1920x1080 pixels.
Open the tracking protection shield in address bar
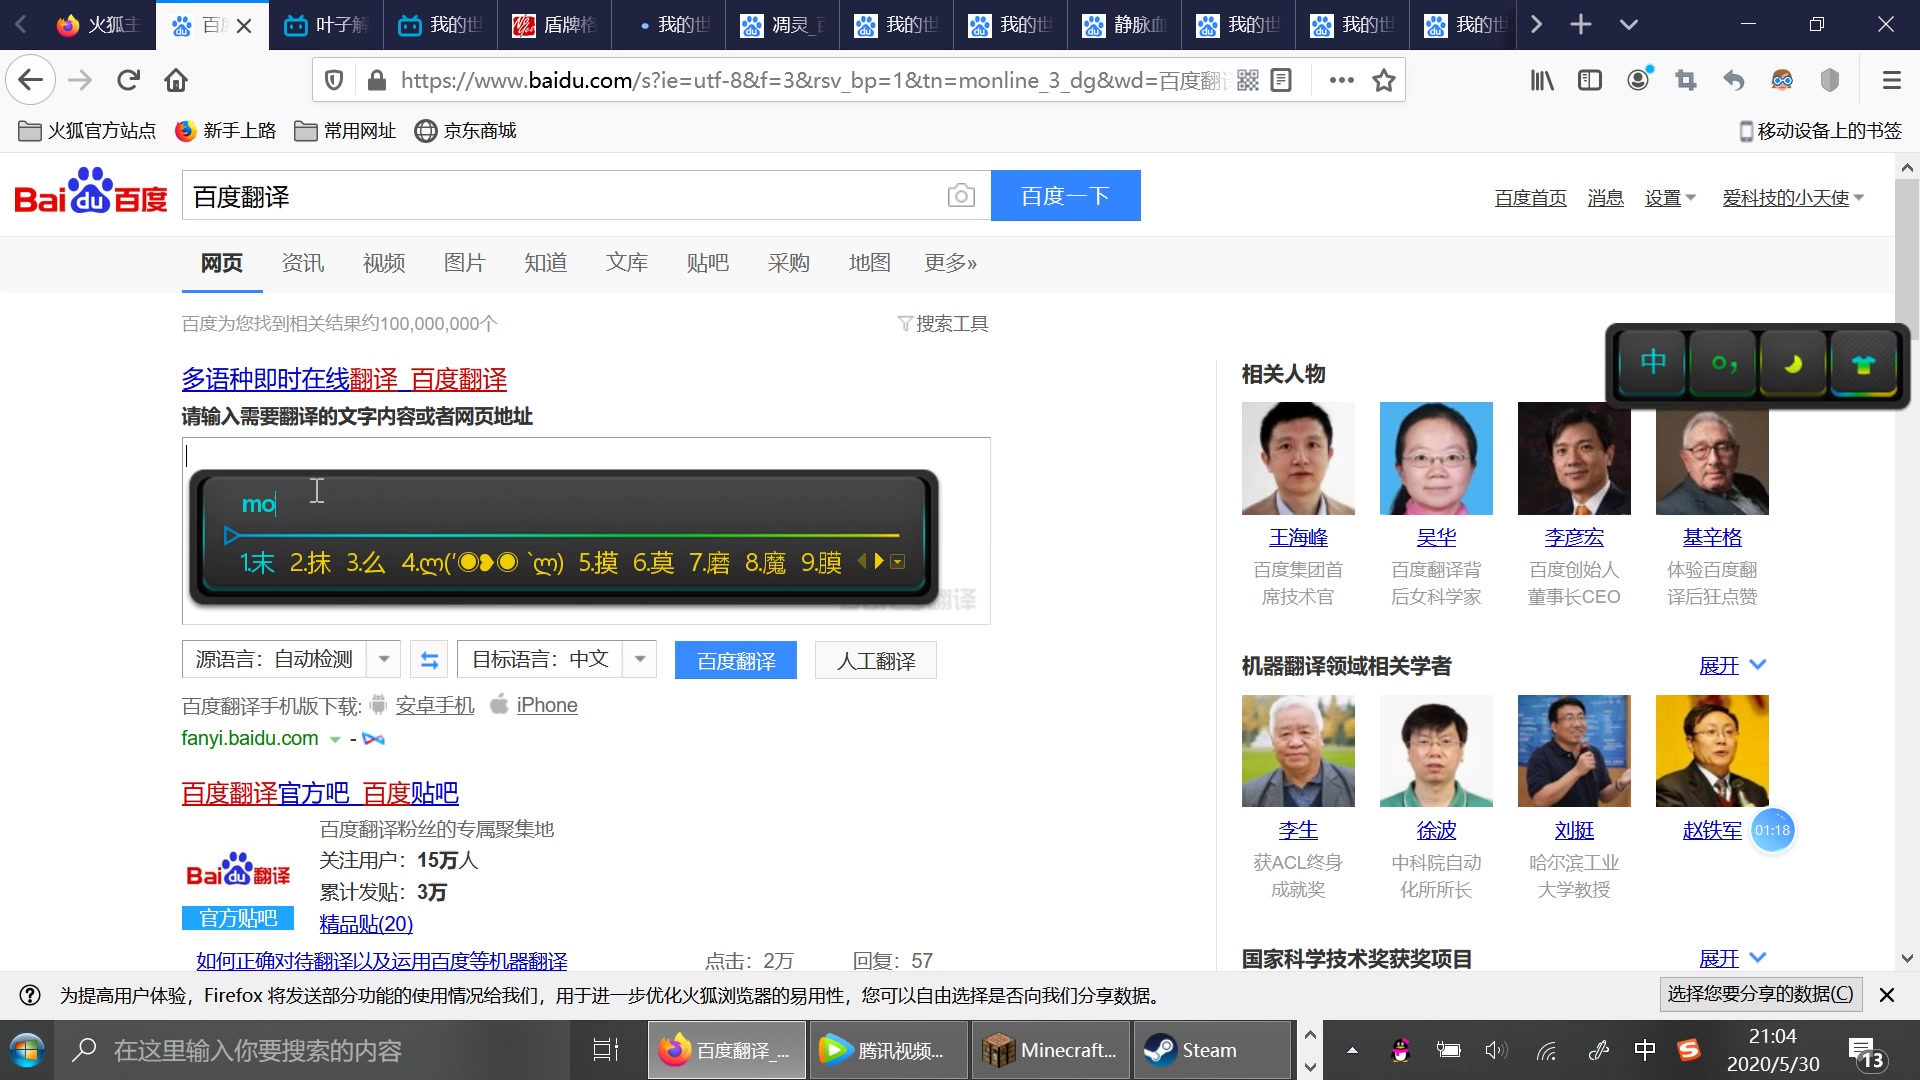tap(334, 80)
